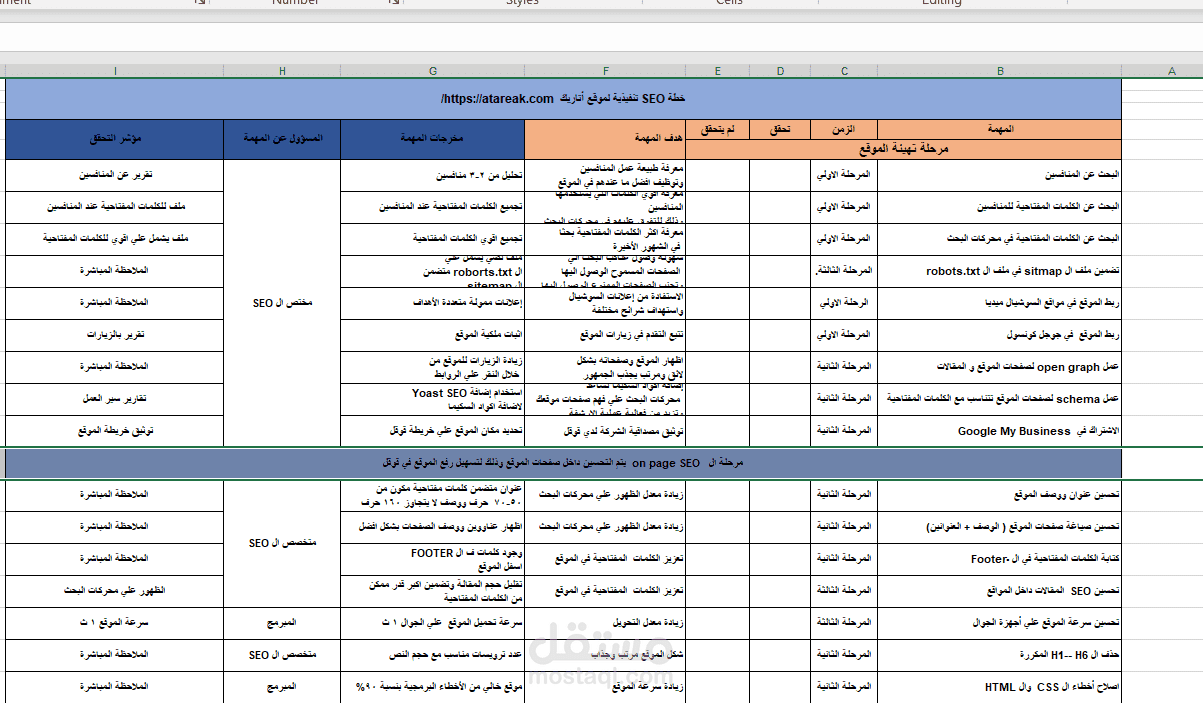Click the header cell "المسؤول عن المهمة"
This screenshot has width=1203, height=703.
pyautogui.click(x=282, y=139)
